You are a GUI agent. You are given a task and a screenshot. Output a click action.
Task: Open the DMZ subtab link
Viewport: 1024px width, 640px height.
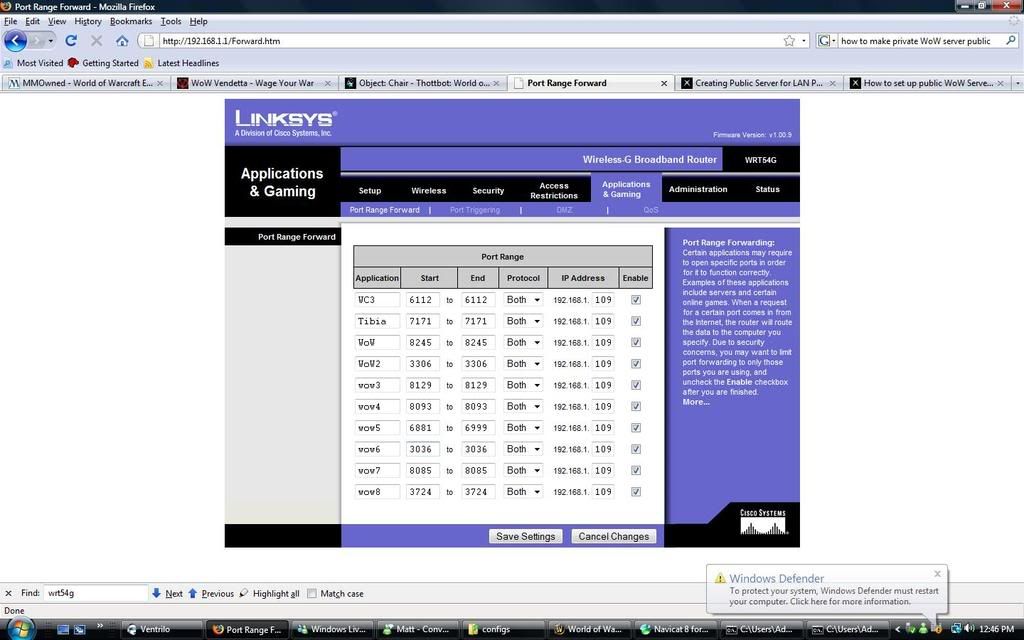564,210
